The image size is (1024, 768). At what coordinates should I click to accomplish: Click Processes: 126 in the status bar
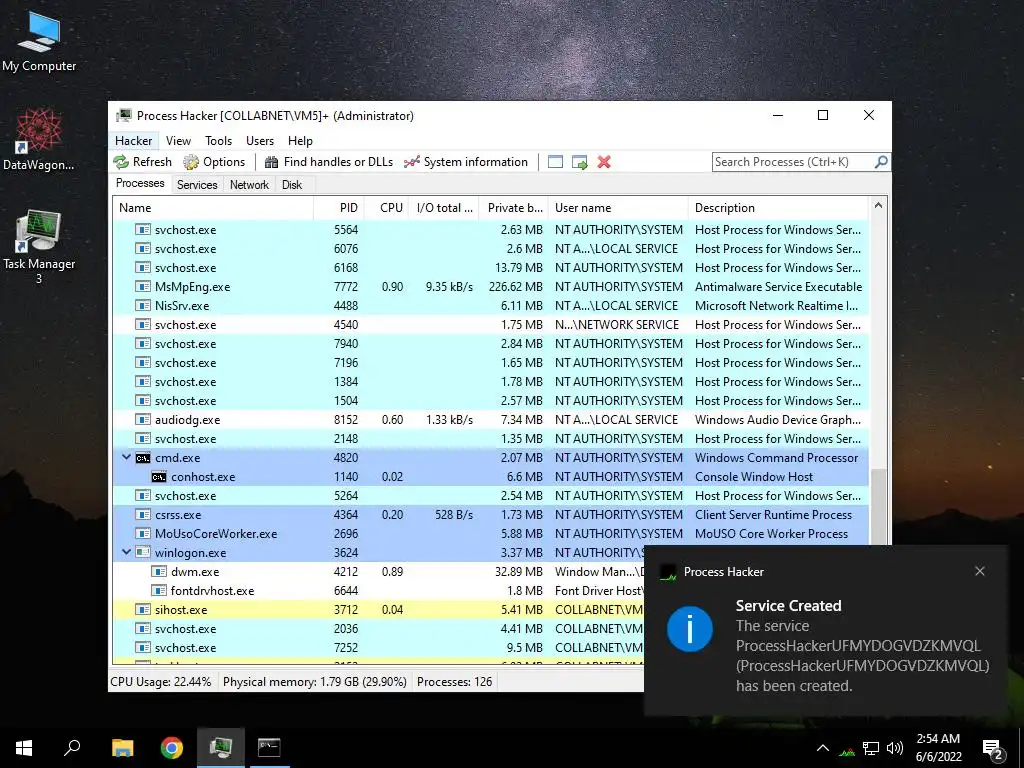click(455, 682)
